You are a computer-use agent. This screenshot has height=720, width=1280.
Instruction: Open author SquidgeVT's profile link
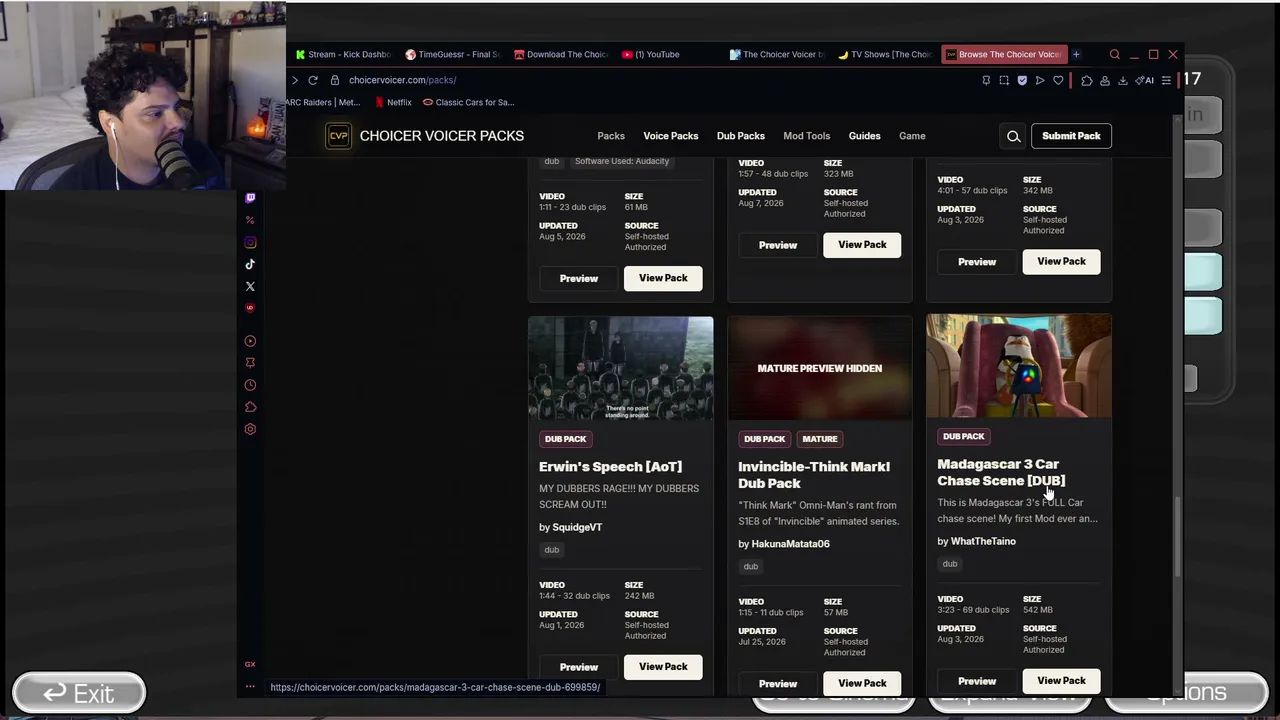(x=577, y=527)
